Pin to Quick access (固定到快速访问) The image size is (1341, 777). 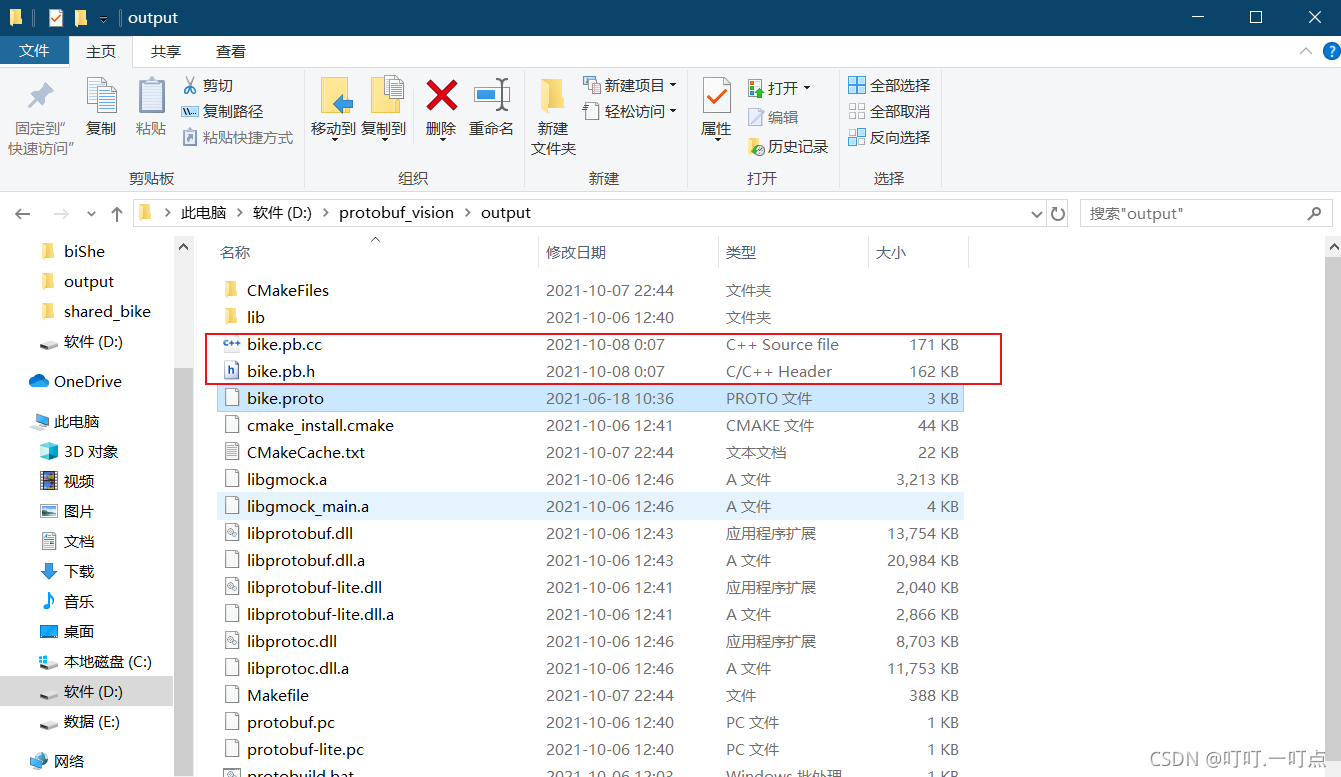(x=40, y=116)
